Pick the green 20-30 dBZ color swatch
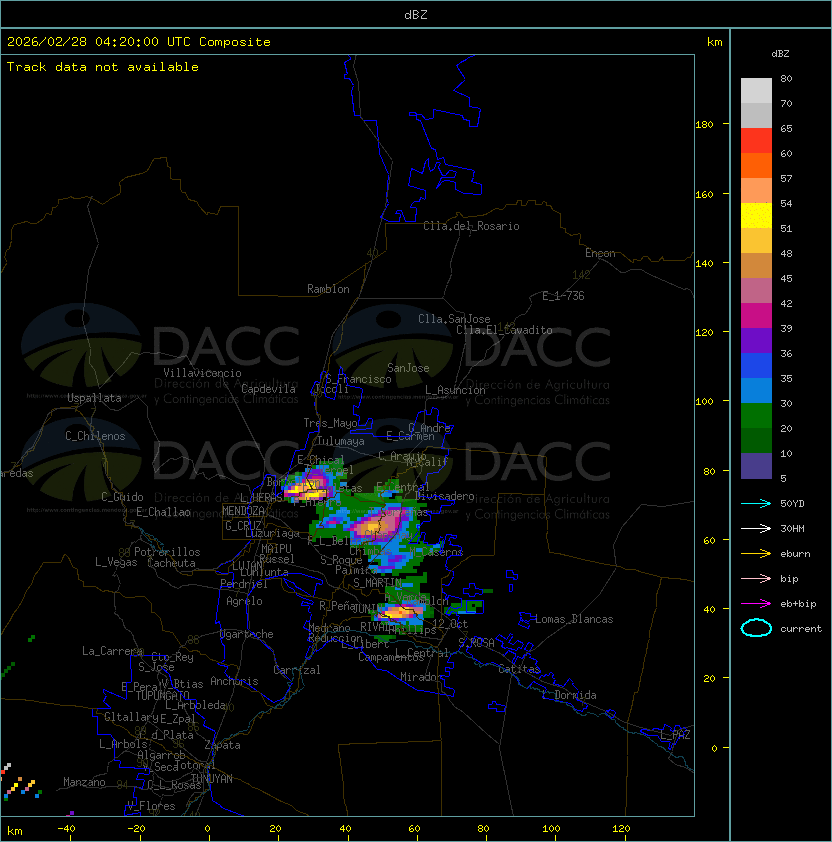832x842 pixels. coord(756,416)
